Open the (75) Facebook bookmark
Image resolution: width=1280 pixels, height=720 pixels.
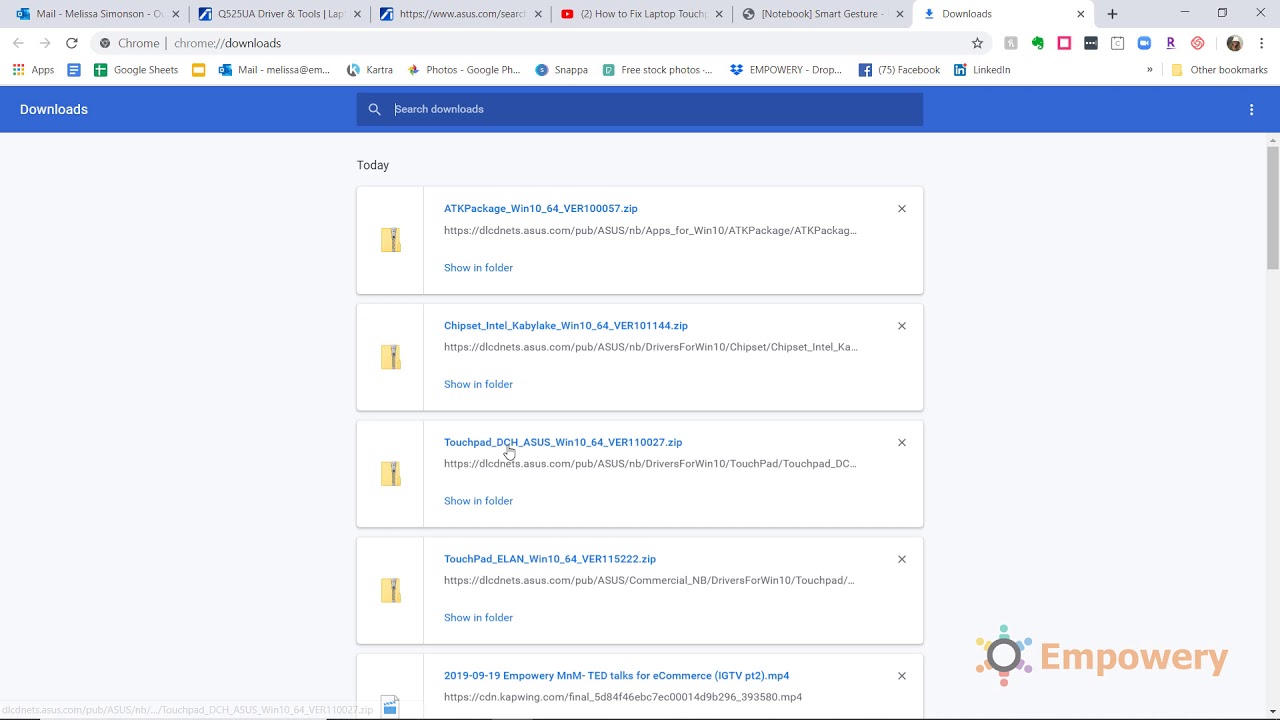coord(899,70)
